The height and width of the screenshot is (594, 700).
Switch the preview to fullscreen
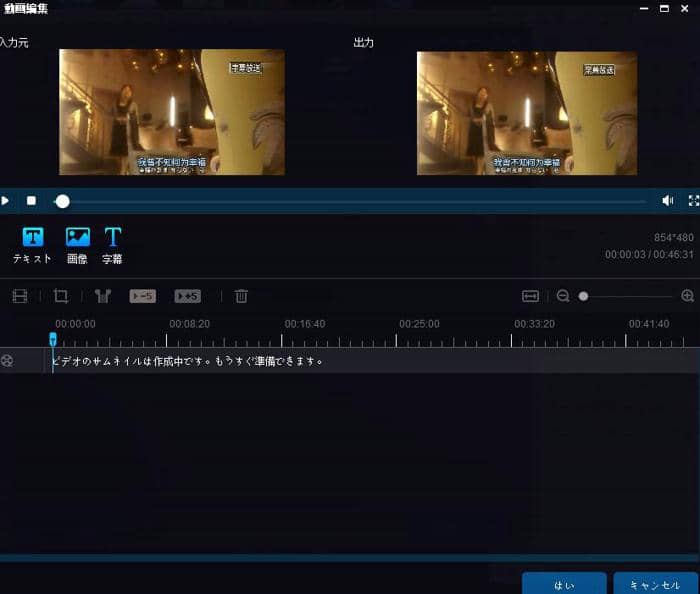694,201
